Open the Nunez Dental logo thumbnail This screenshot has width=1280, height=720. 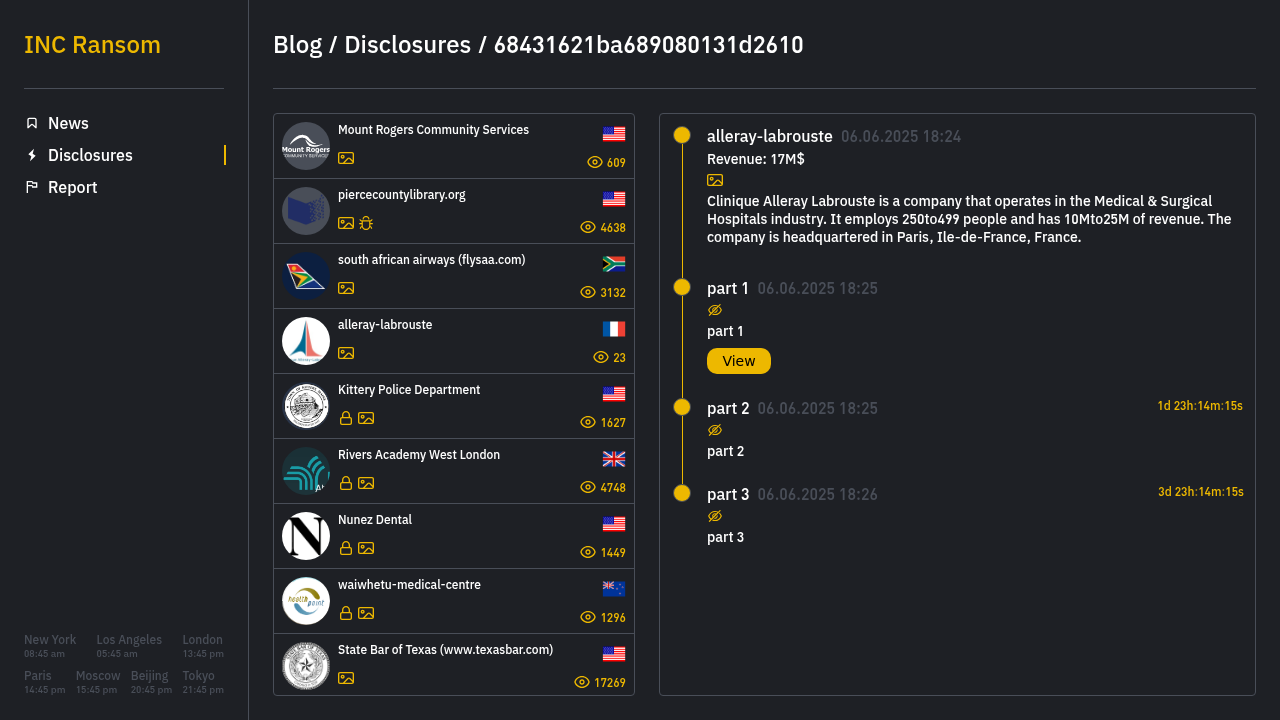(x=306, y=536)
